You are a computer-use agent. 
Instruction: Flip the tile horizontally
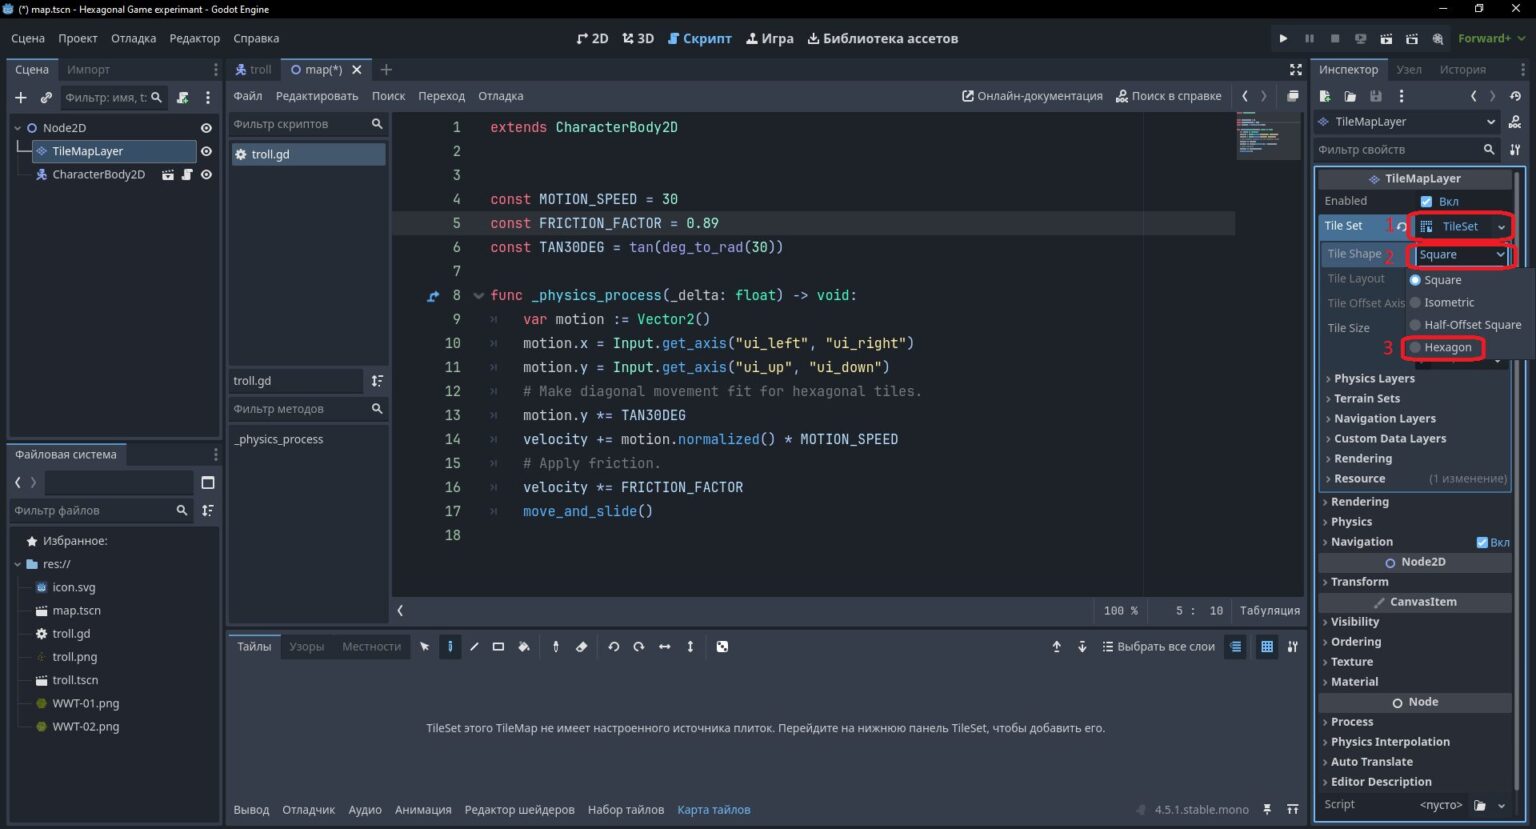click(664, 647)
